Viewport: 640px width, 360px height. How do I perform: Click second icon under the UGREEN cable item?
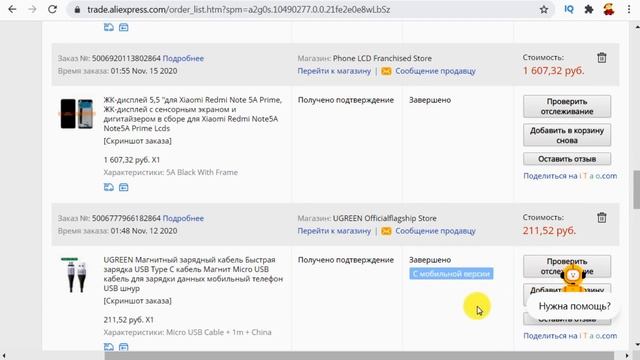[123, 347]
